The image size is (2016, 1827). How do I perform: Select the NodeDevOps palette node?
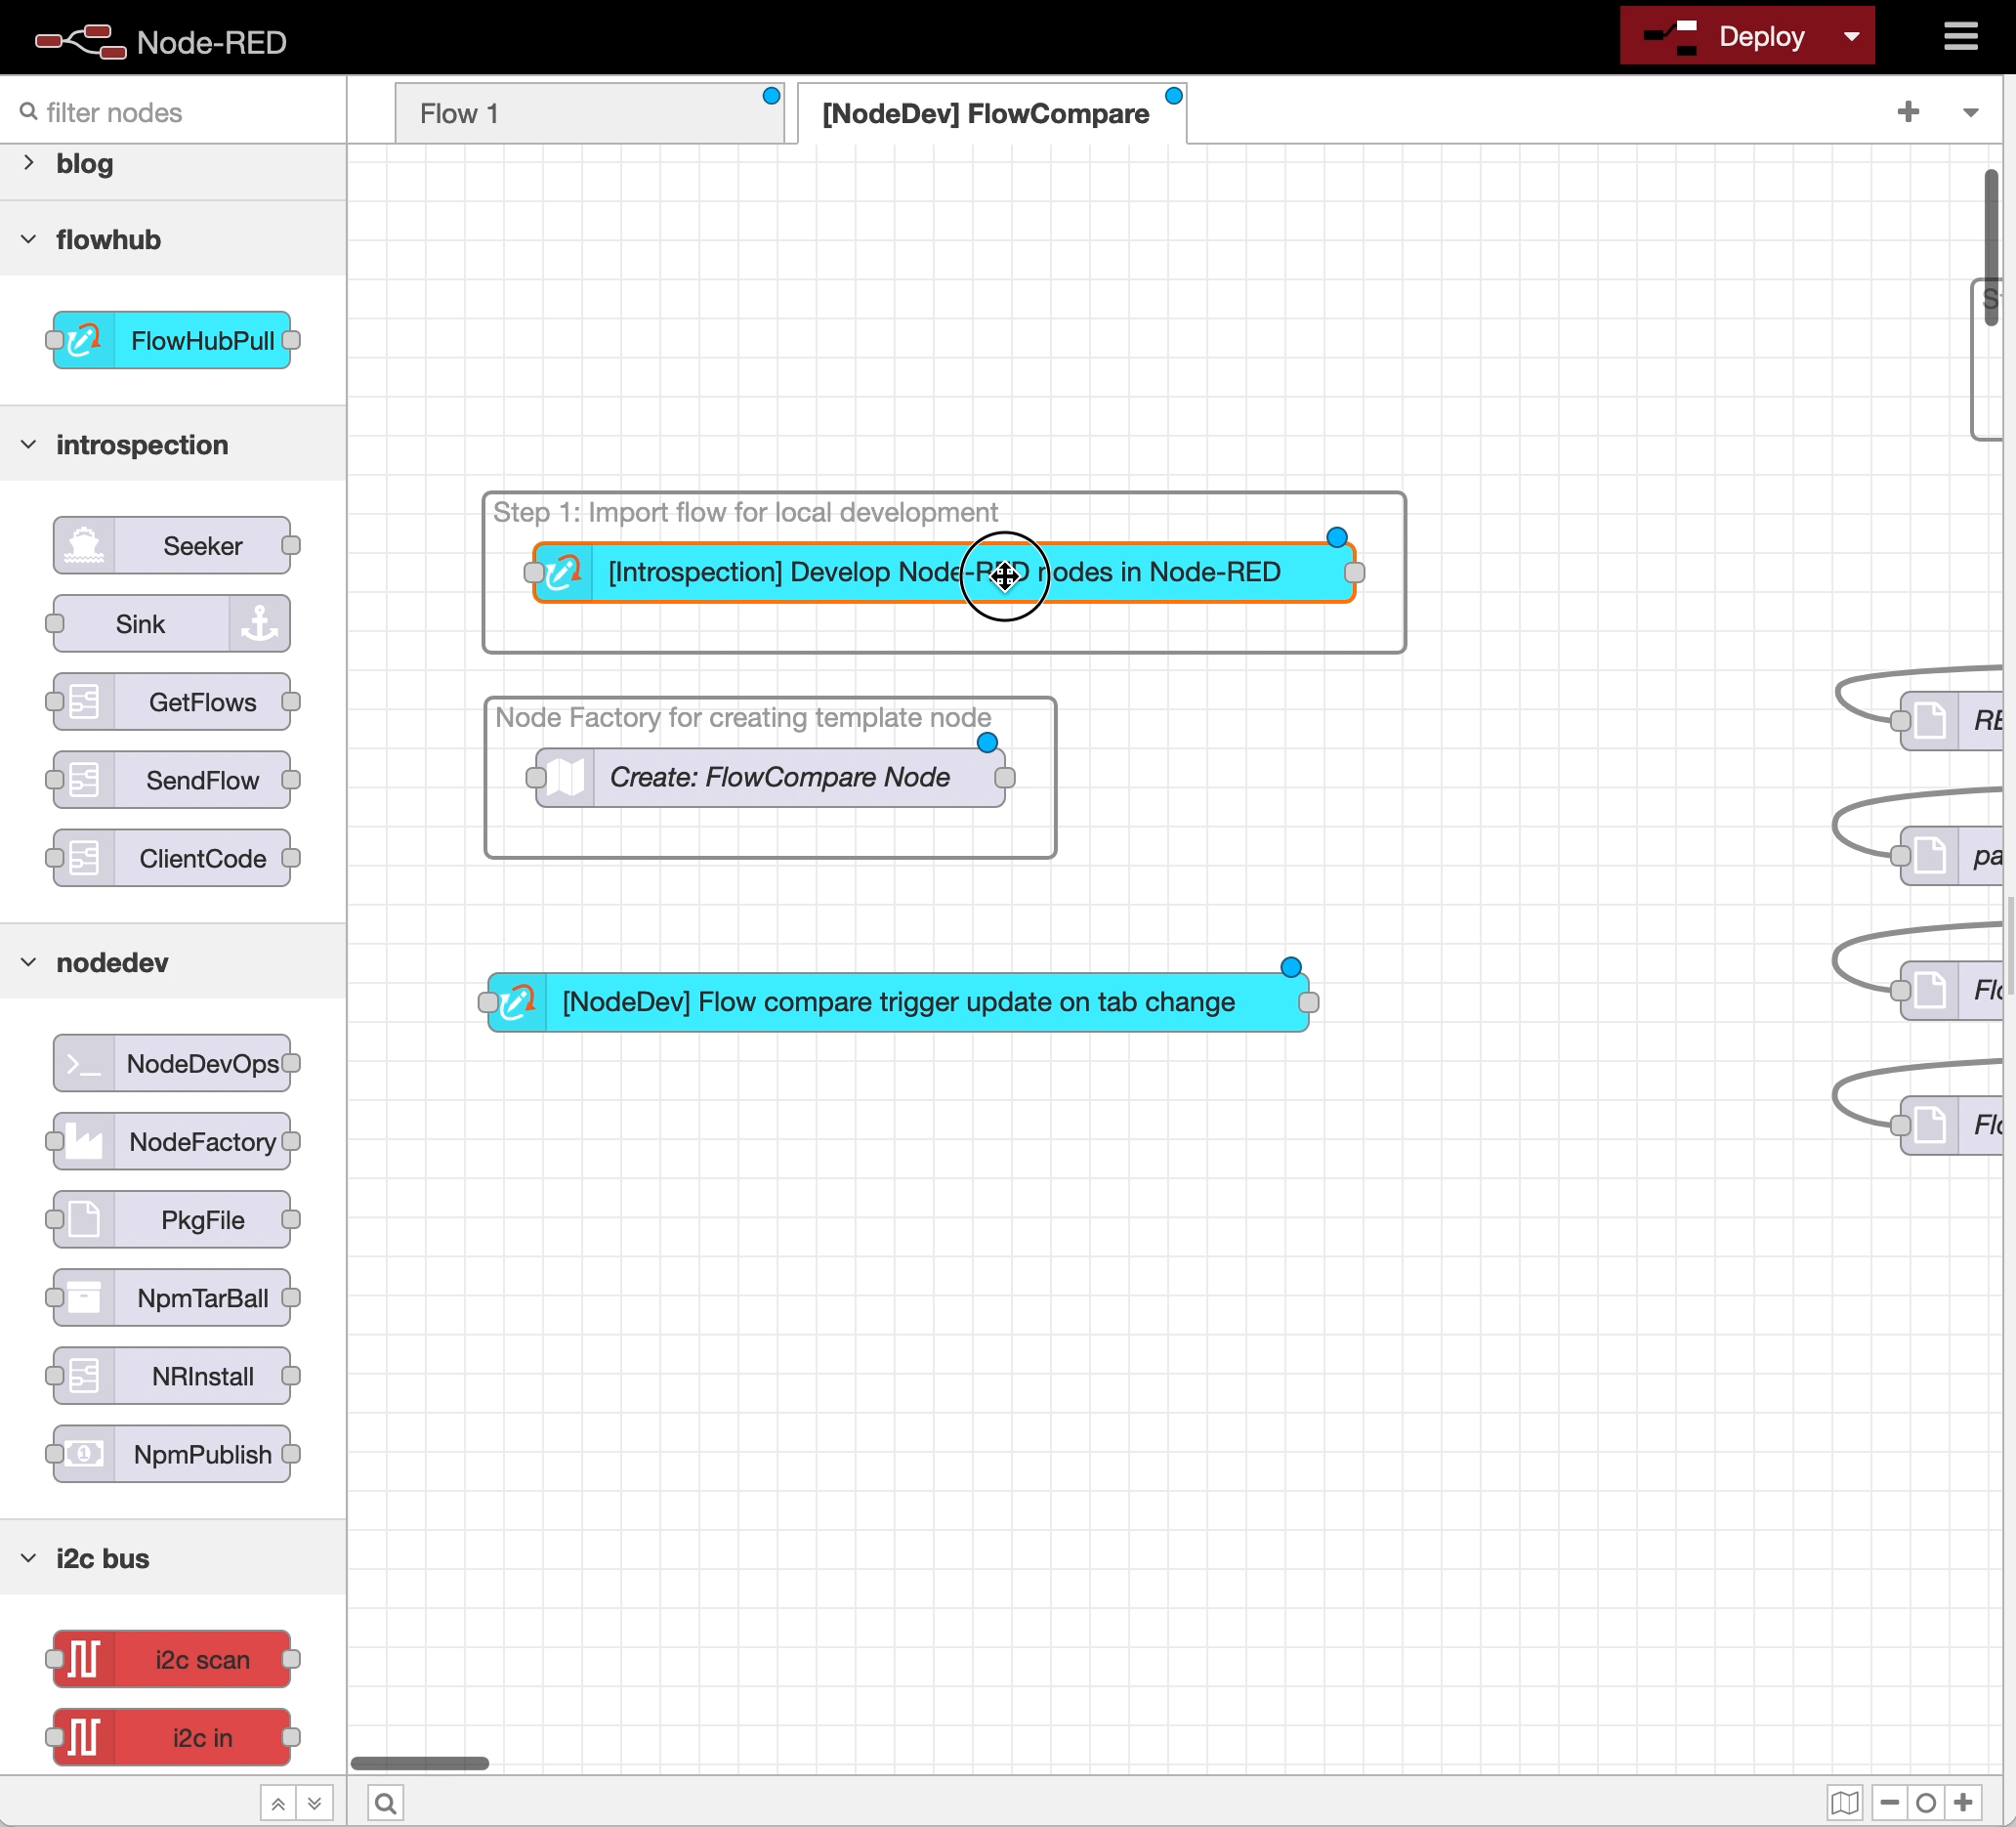click(172, 1063)
